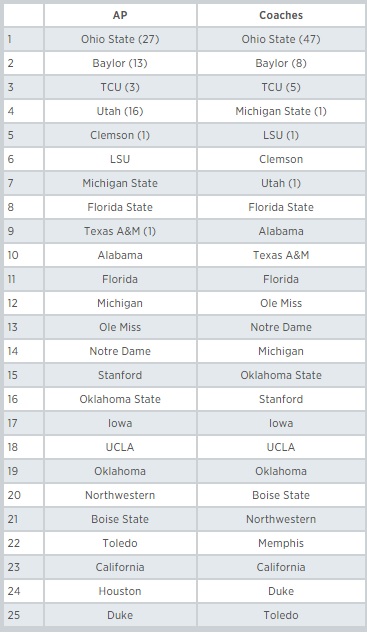Select Stanford in the AP column
367x633 pixels.
pyautogui.click(x=120, y=375)
